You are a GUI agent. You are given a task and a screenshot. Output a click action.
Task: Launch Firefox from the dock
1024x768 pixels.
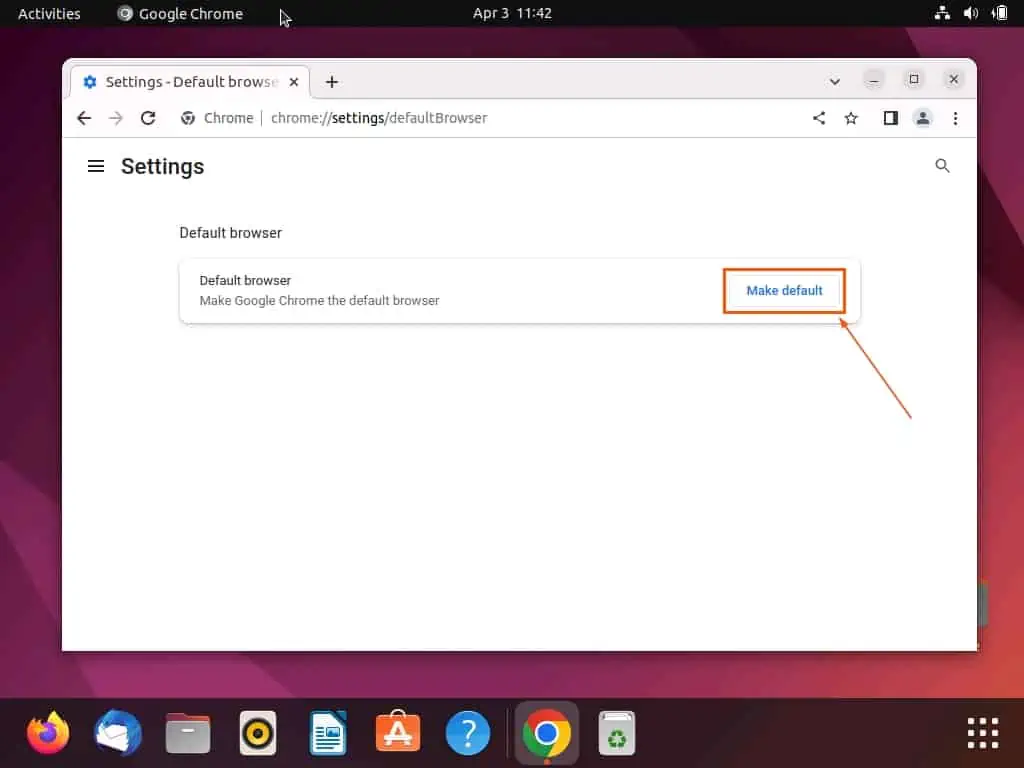point(47,733)
